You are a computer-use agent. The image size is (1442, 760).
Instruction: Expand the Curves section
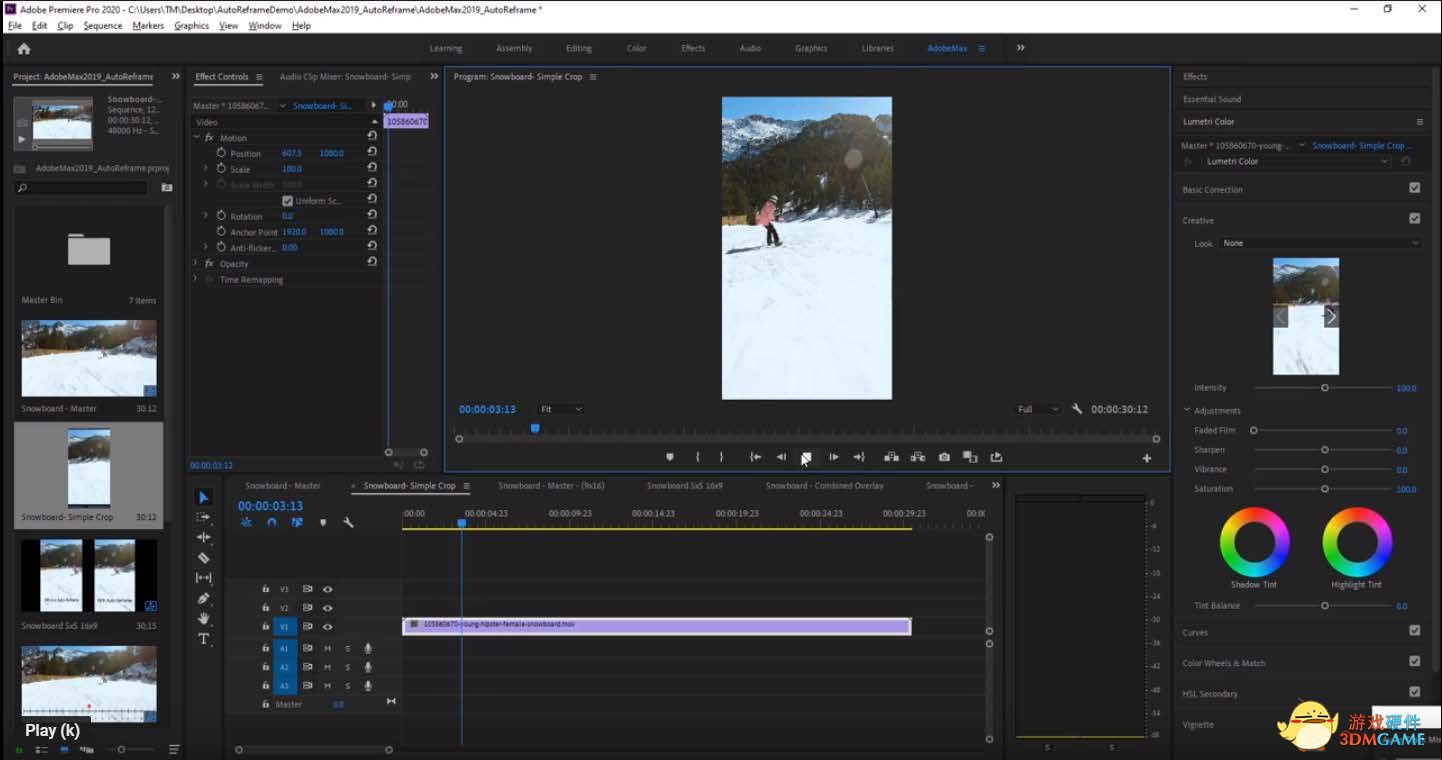[1195, 632]
